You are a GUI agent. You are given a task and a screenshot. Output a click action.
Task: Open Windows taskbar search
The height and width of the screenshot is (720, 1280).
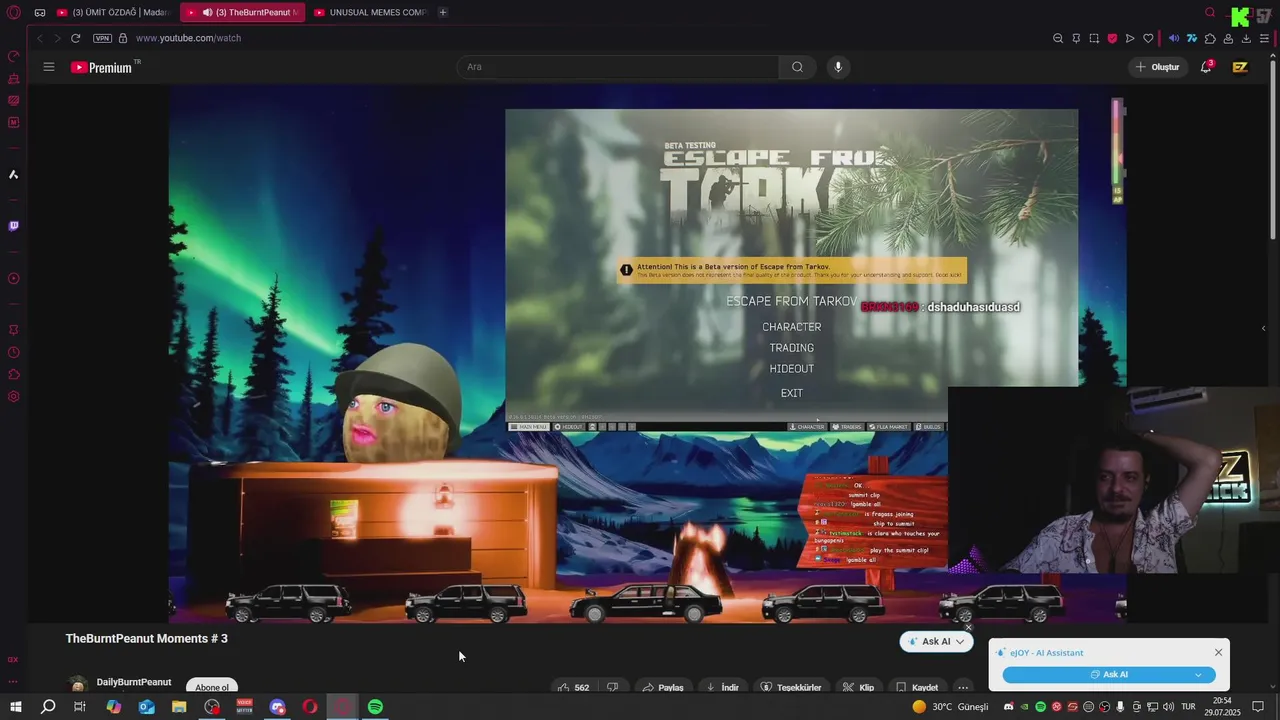[x=48, y=707]
